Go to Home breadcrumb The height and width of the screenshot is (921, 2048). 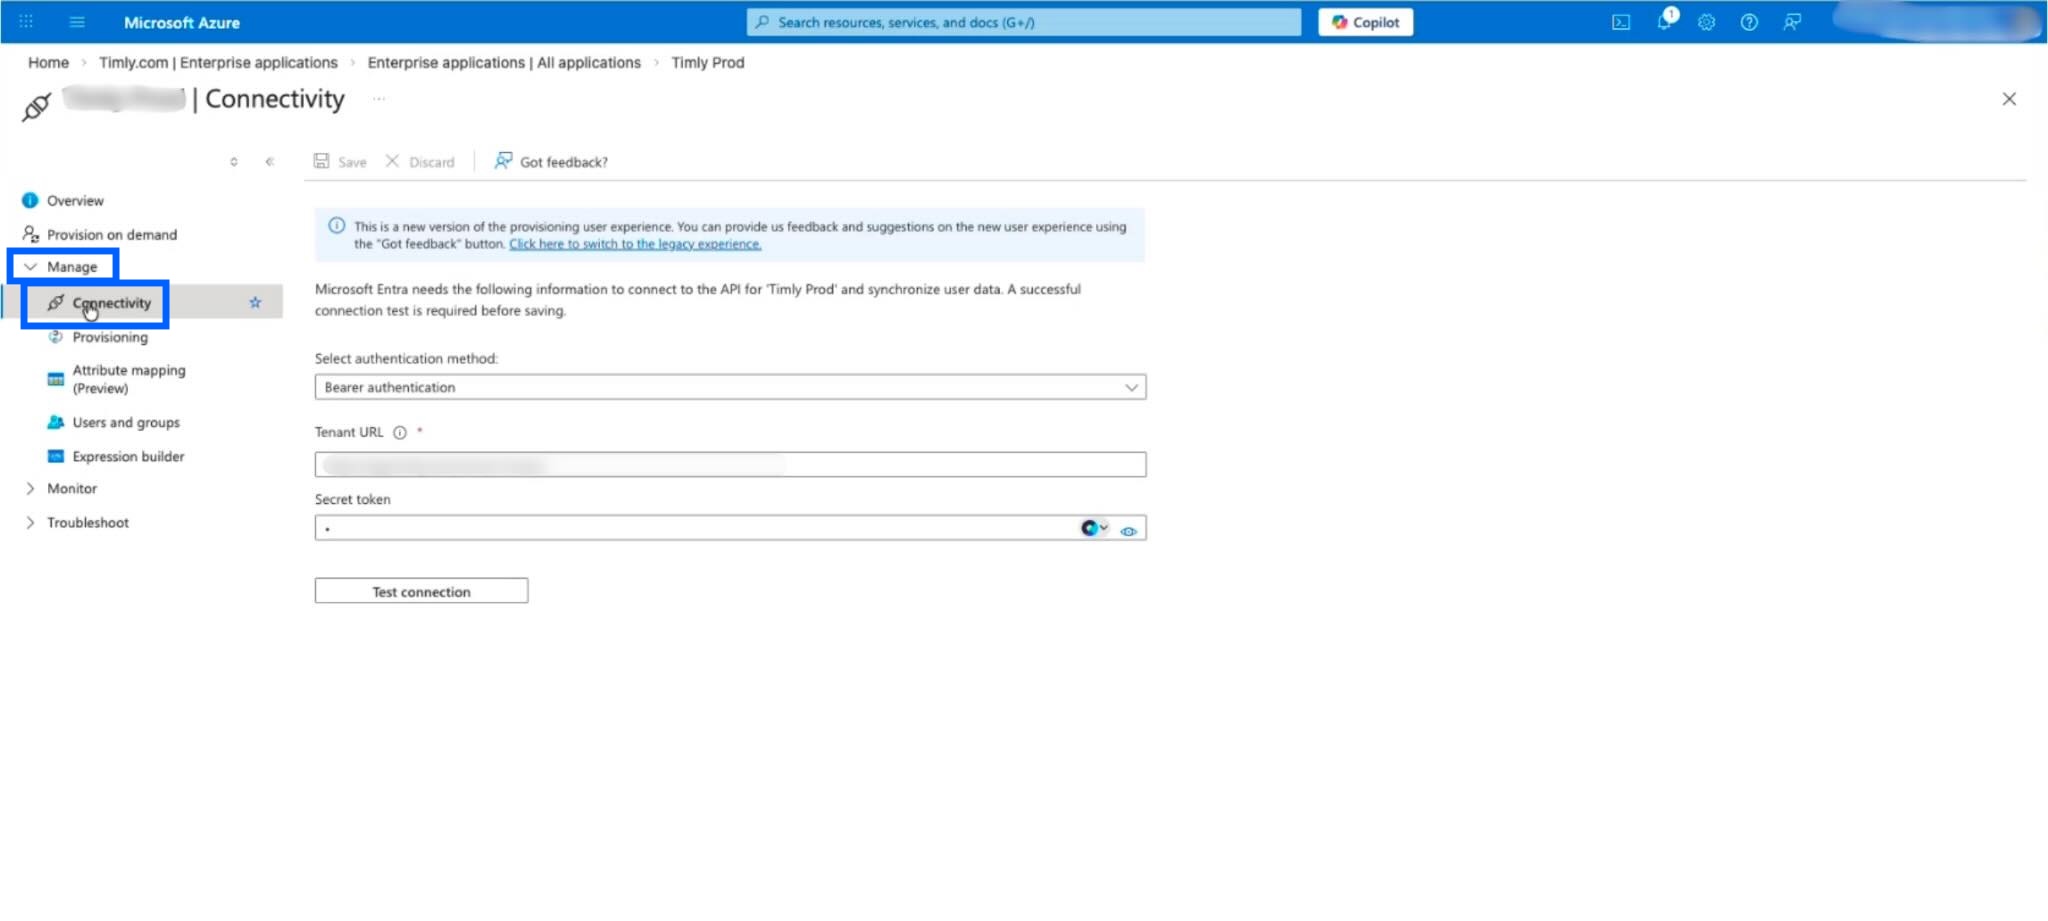pyautogui.click(x=48, y=62)
